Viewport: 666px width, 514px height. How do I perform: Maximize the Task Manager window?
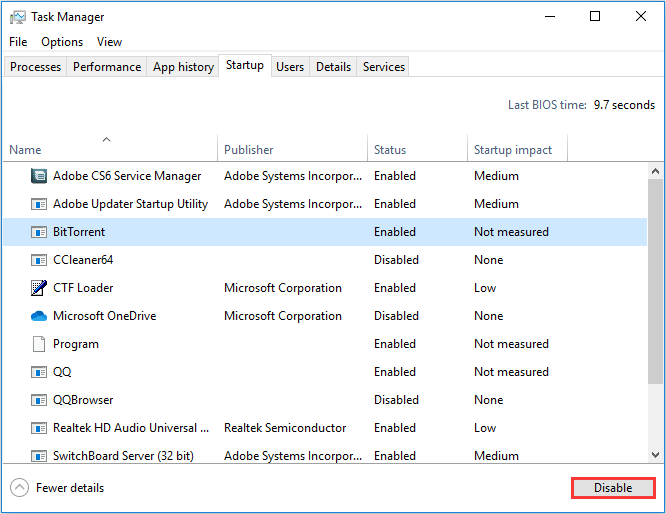pos(595,17)
